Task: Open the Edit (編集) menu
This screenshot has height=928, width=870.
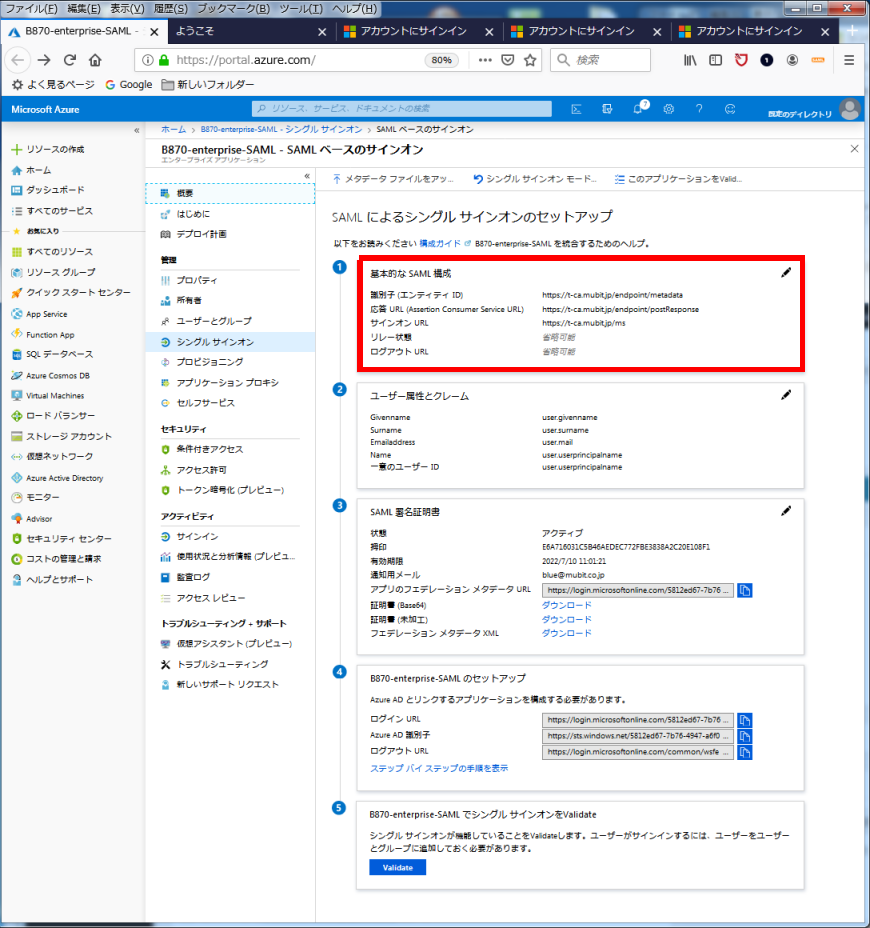Action: pyautogui.click(x=83, y=8)
